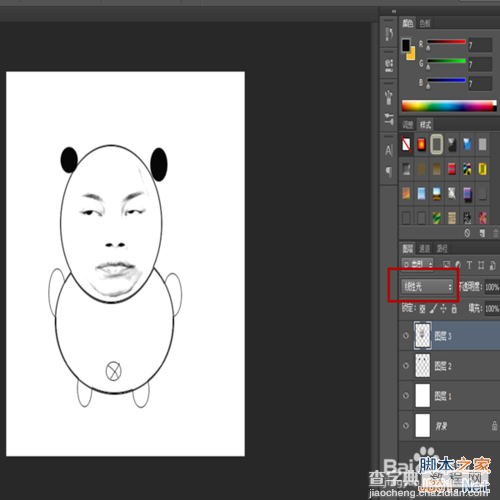Hide layer 图层 3 via eye icon
The image size is (500, 500).
(x=406, y=336)
